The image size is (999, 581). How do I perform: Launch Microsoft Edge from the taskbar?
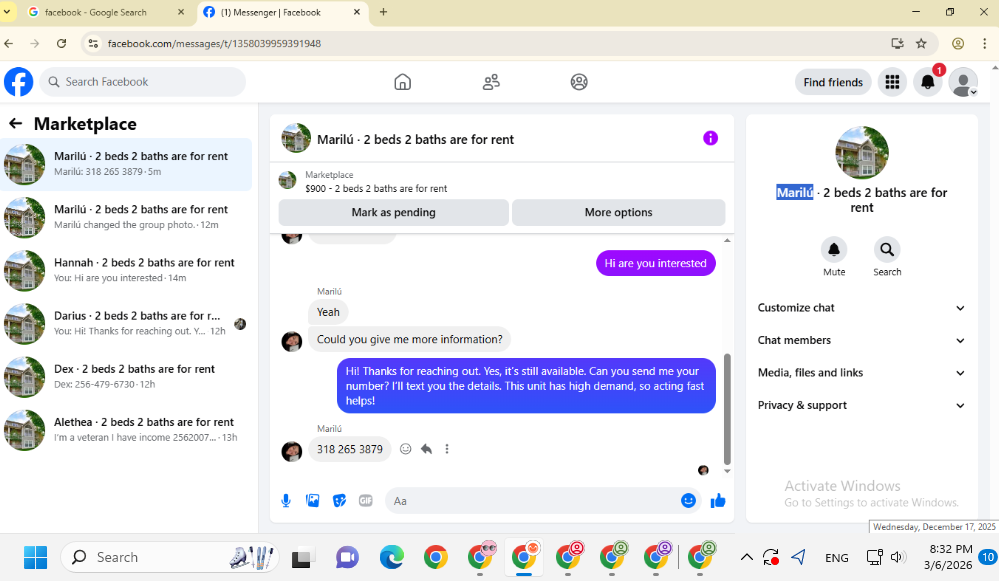tap(391, 557)
